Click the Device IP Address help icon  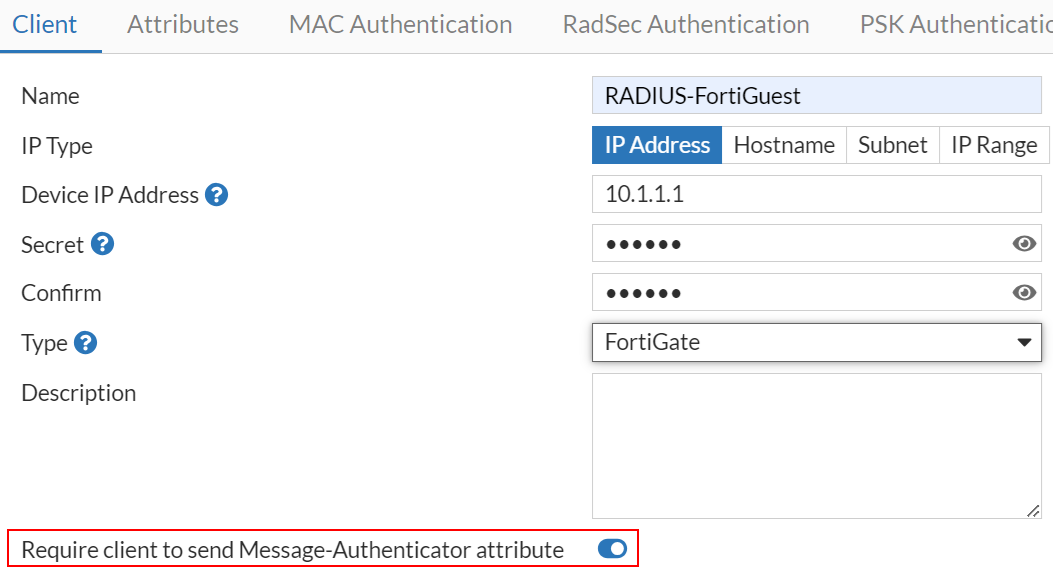coord(217,195)
